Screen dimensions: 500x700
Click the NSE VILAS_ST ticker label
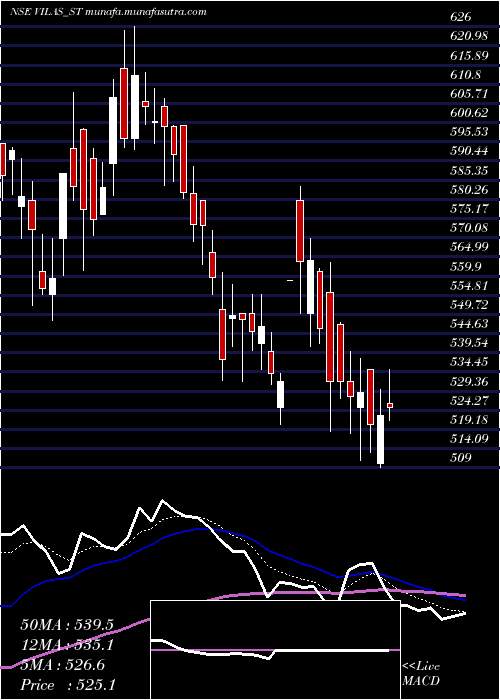pos(45,12)
